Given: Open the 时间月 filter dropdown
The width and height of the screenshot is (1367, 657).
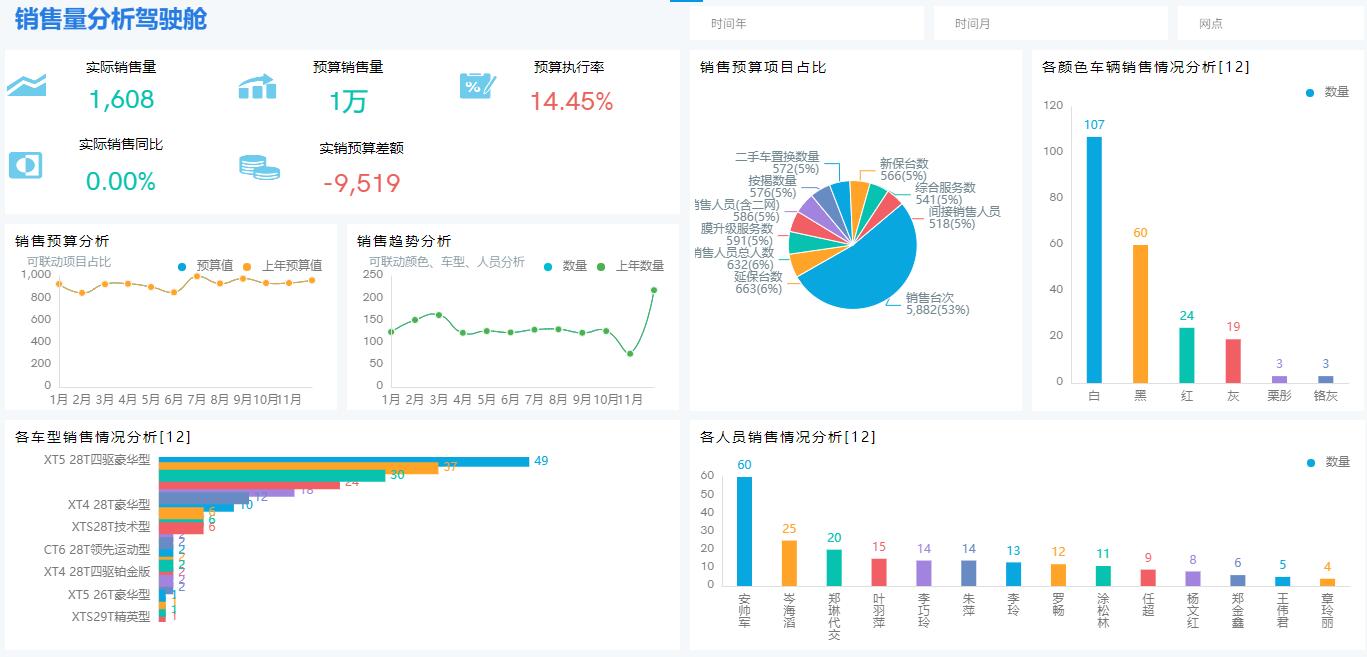Looking at the screenshot, I should (x=1050, y=23).
